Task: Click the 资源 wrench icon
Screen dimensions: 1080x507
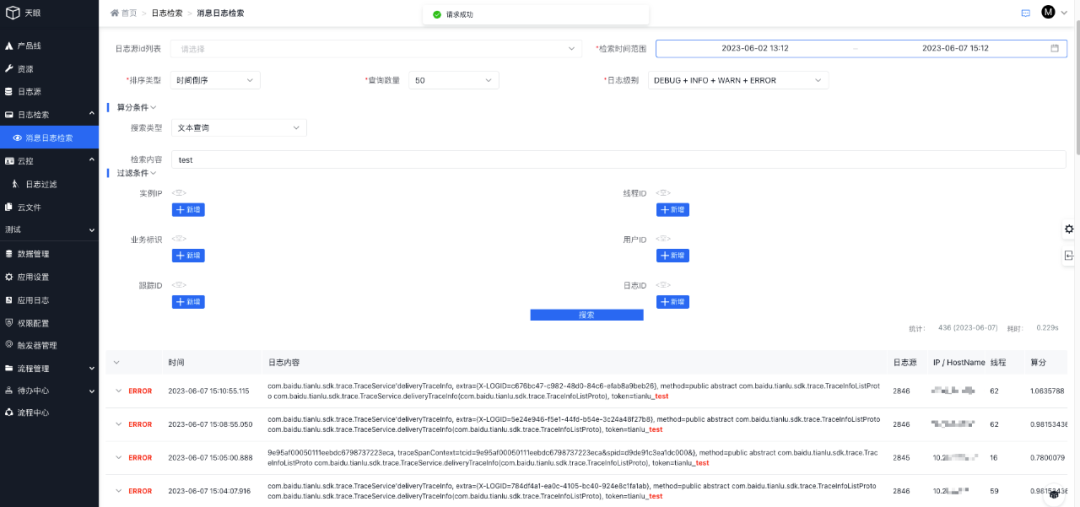Action: [9, 69]
